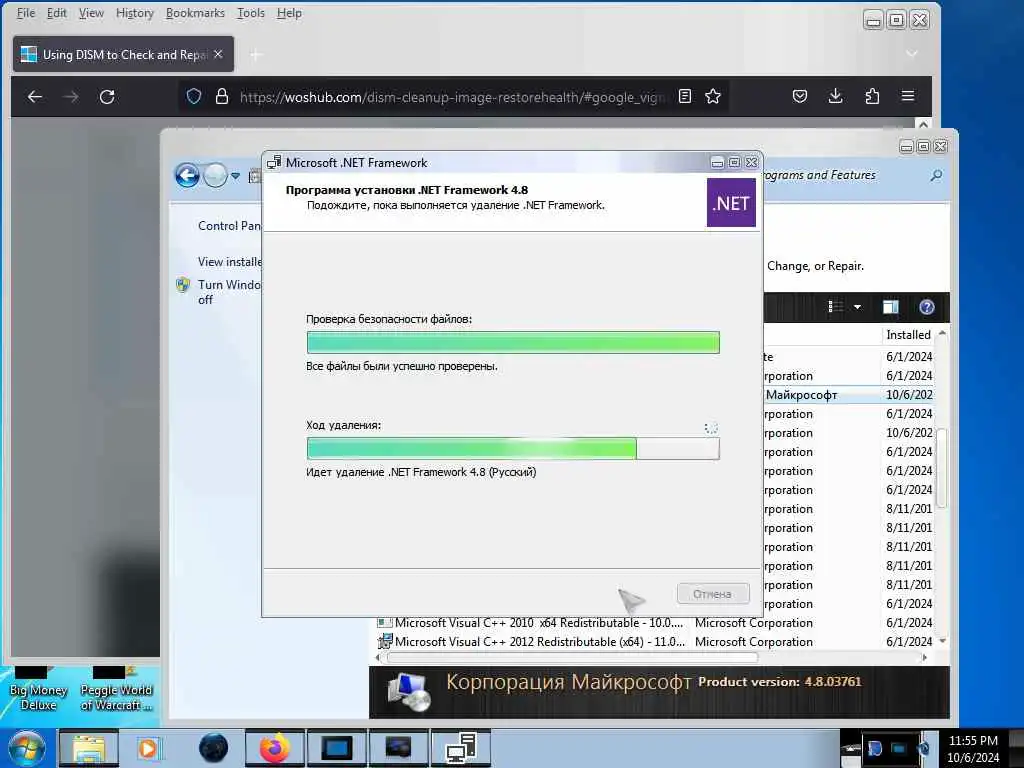1024x768 pixels.
Task: Open the Bookmarks menu
Action: [195, 13]
